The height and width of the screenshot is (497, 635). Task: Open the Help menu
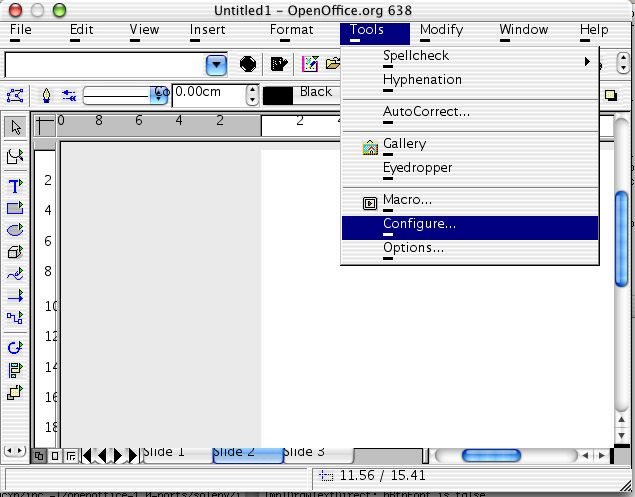[594, 30]
